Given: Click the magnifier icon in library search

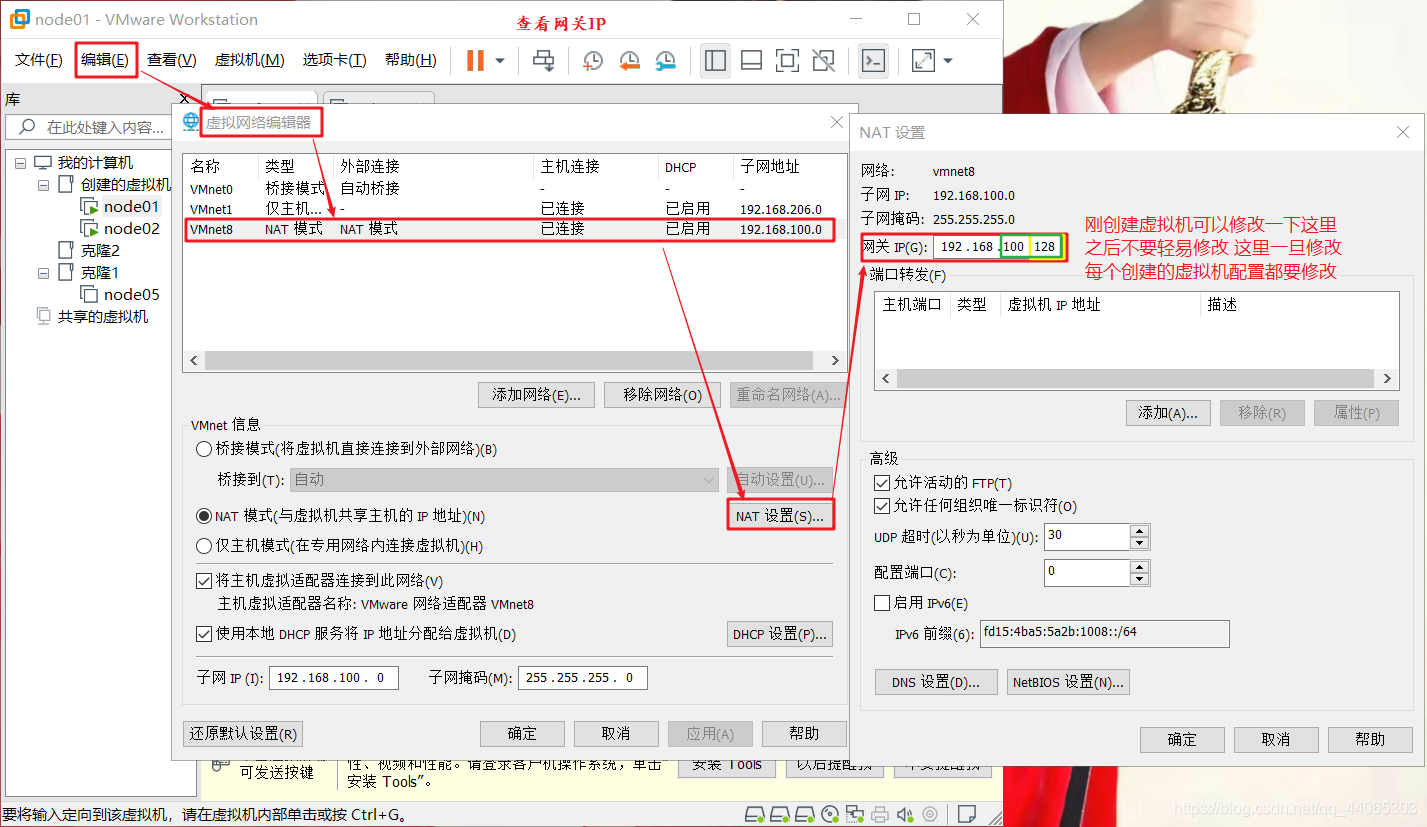Looking at the screenshot, I should pyautogui.click(x=27, y=127).
